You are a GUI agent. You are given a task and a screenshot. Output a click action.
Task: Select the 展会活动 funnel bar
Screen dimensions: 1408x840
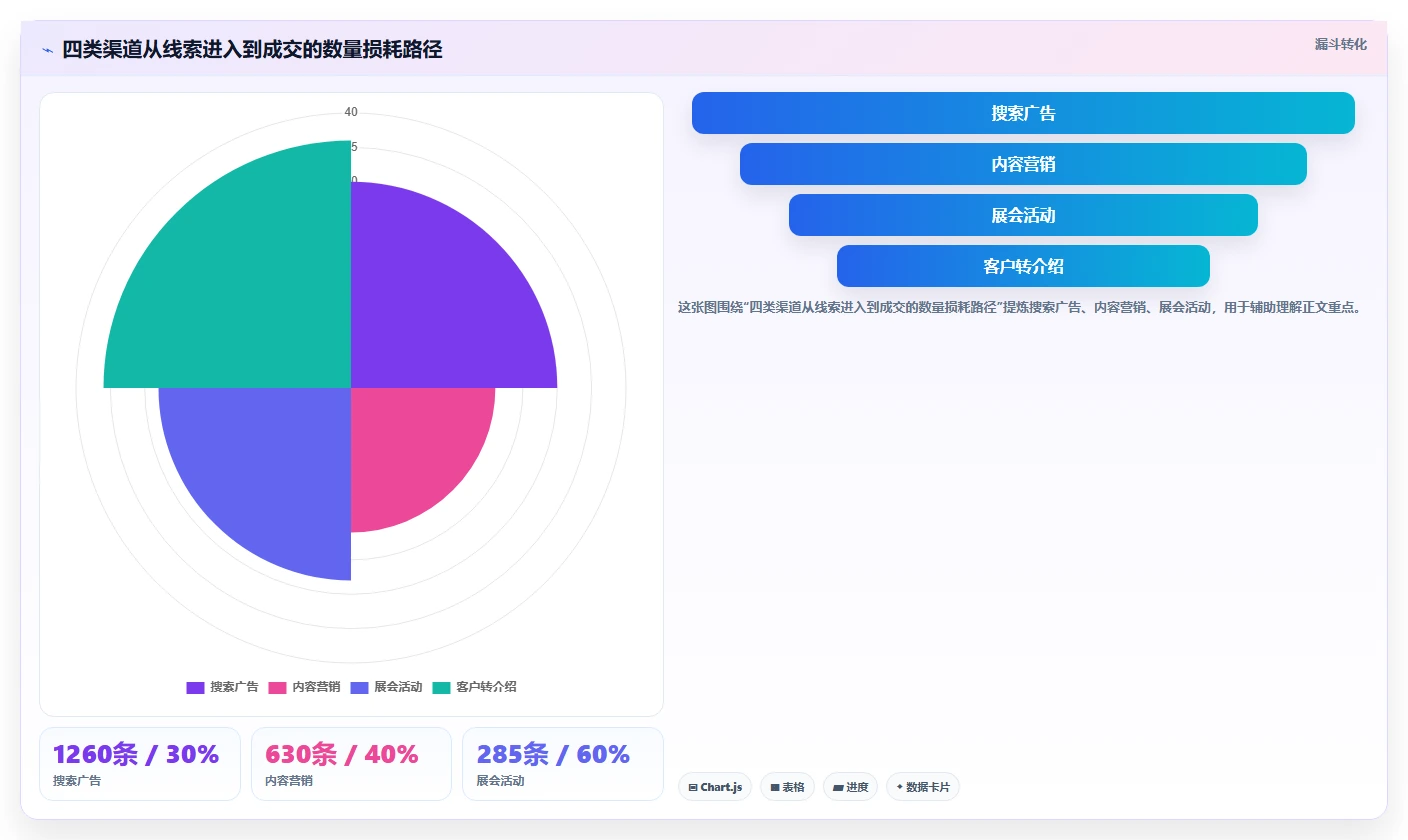1023,215
